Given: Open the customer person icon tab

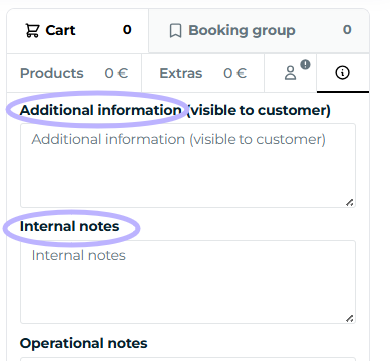Looking at the screenshot, I should pos(291,73).
